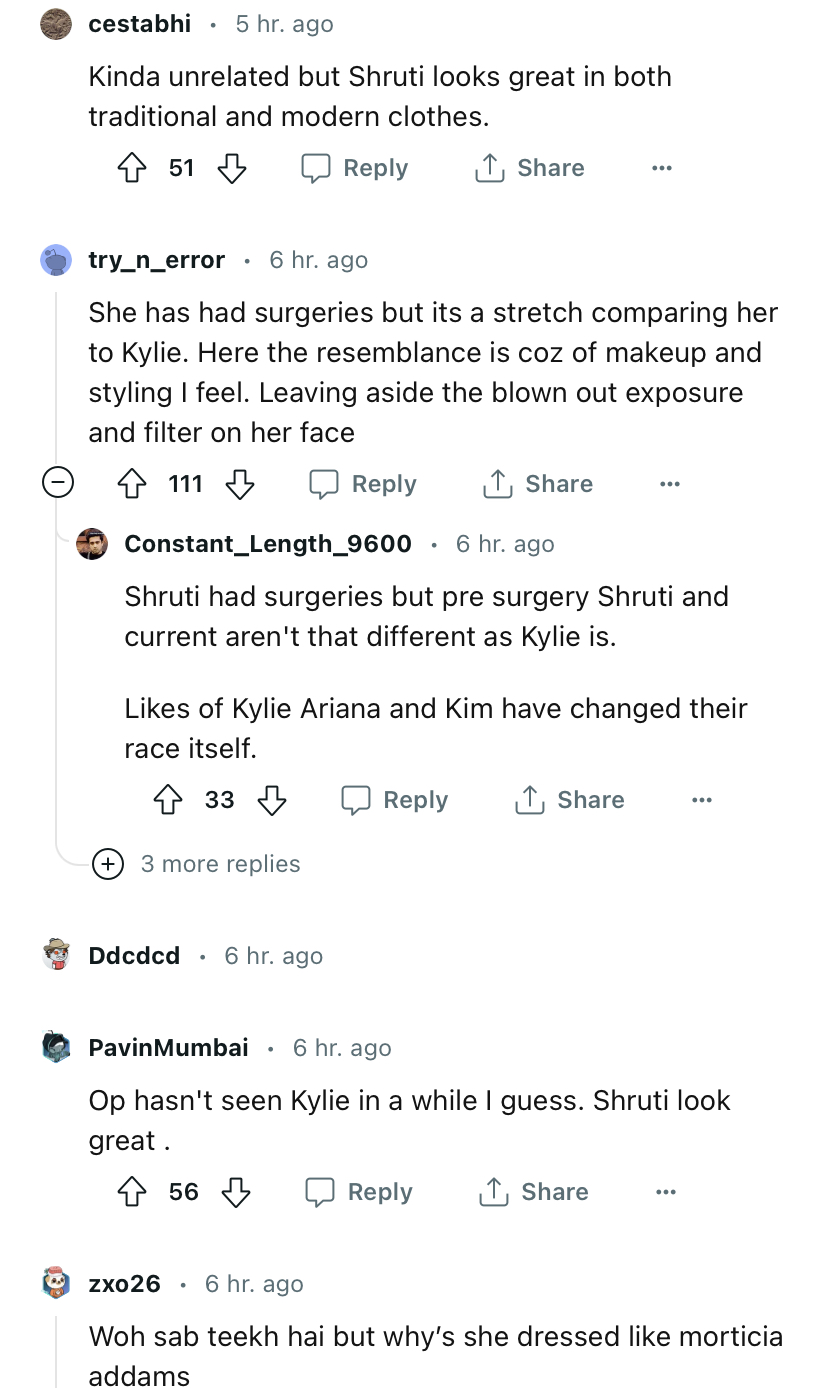Viewport: 828px width, 1388px height.
Task: Upvote cestabhi's comment
Action: (x=133, y=168)
